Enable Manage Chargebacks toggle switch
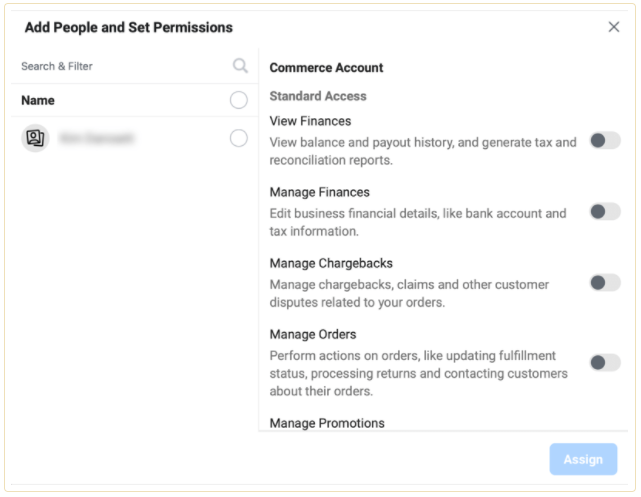641x497 pixels. click(605, 283)
